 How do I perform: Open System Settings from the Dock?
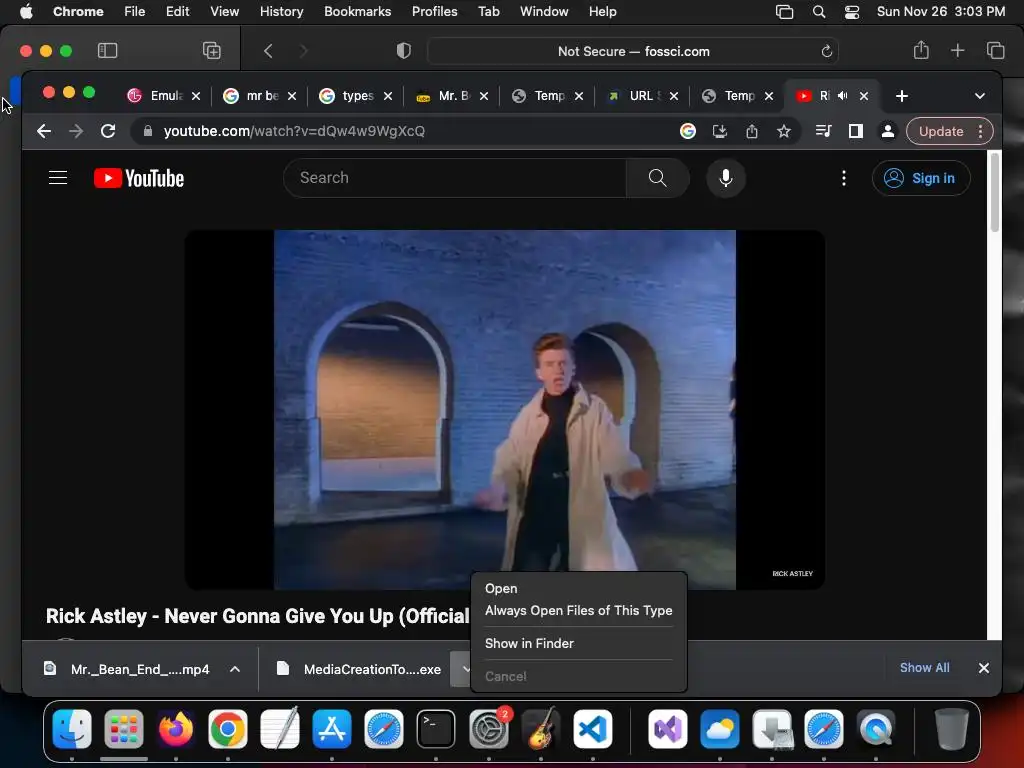click(x=488, y=729)
